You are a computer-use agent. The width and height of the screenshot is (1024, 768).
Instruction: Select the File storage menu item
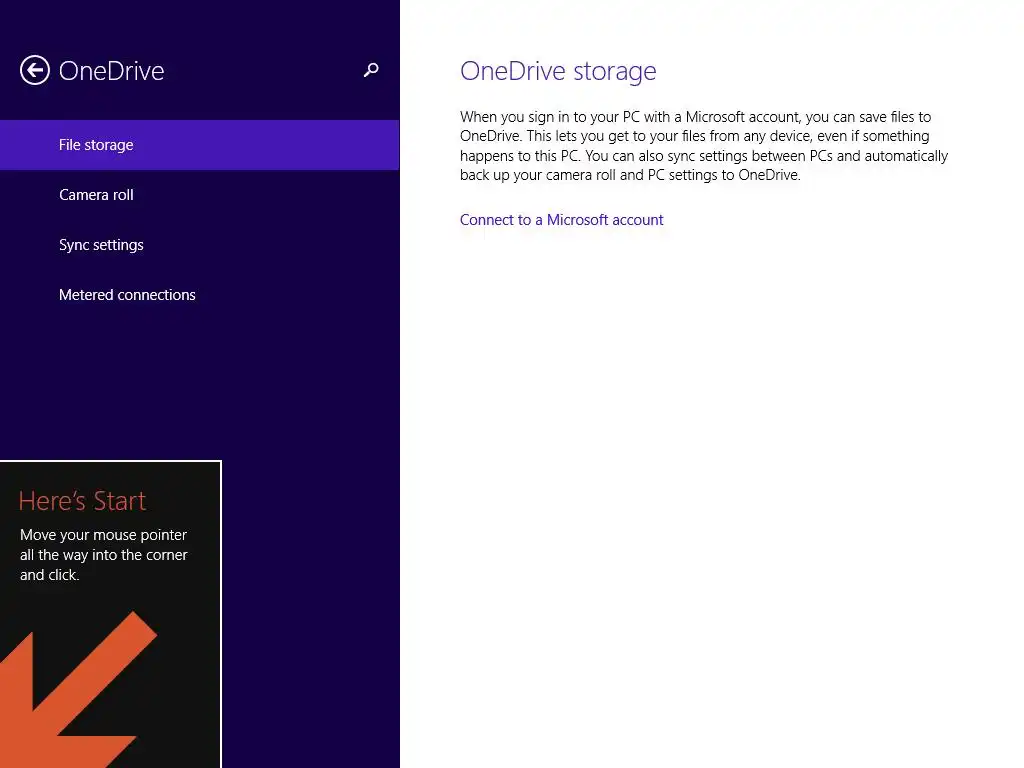[199, 145]
